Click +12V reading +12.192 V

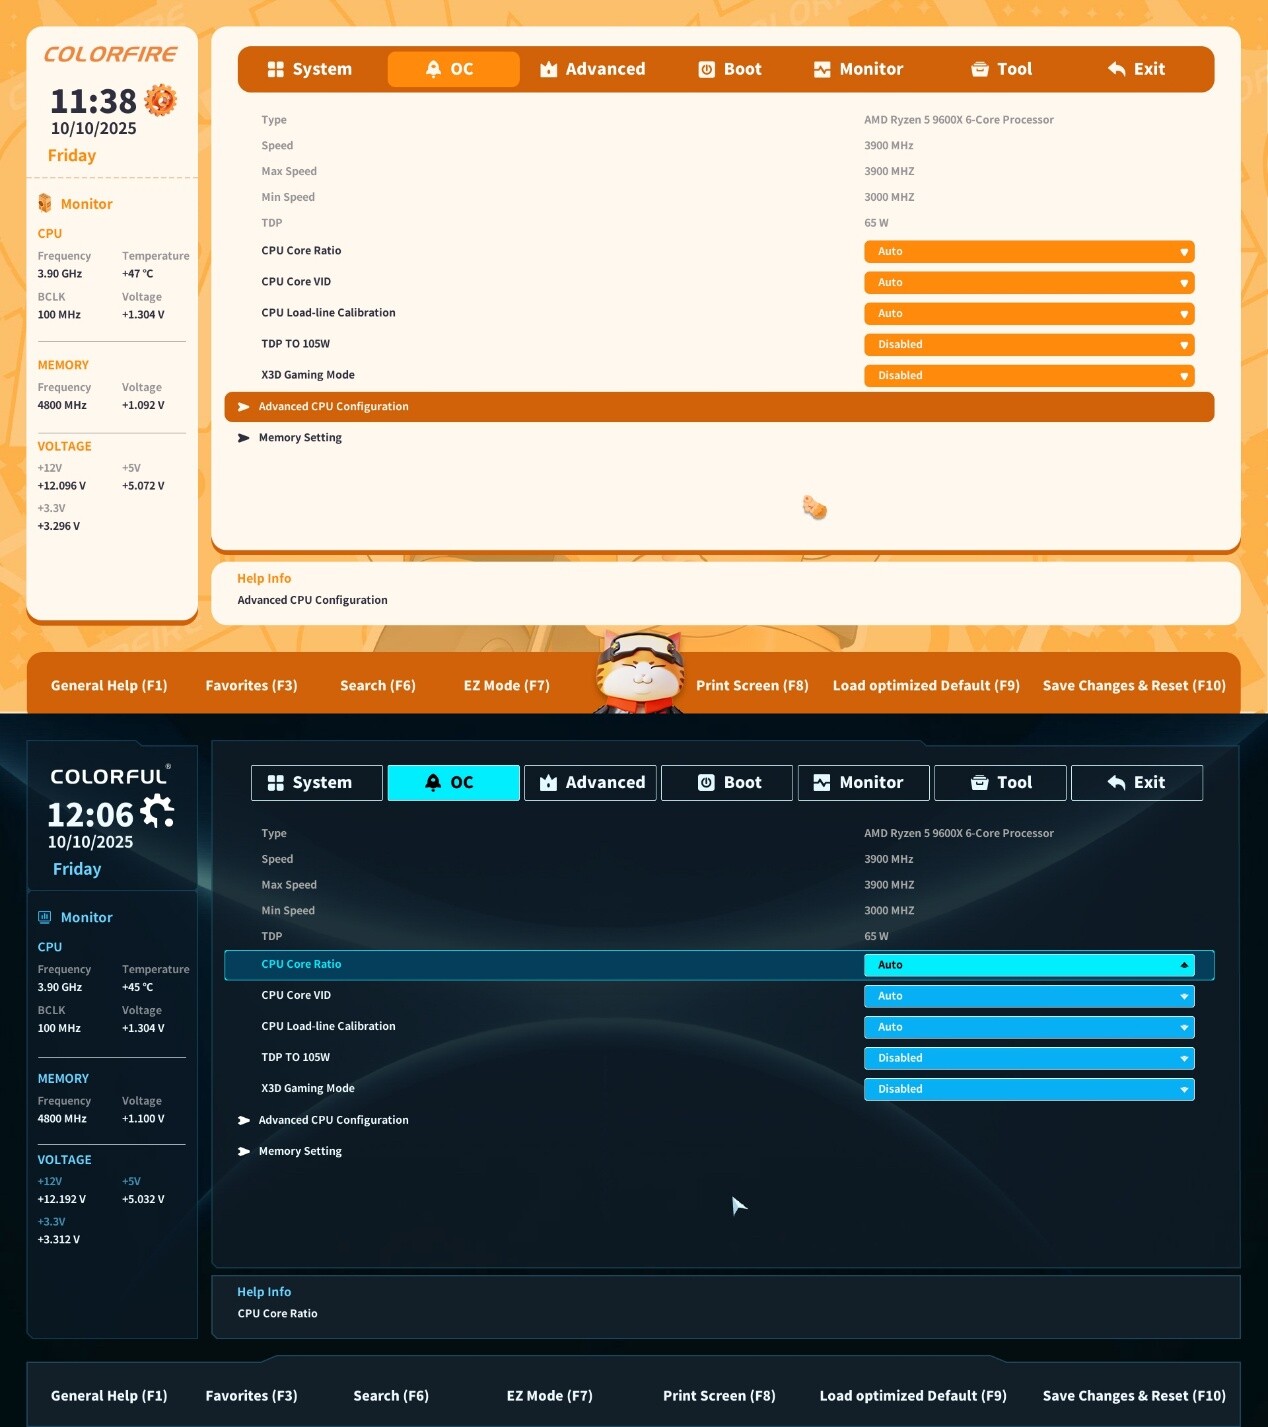click(61, 1200)
